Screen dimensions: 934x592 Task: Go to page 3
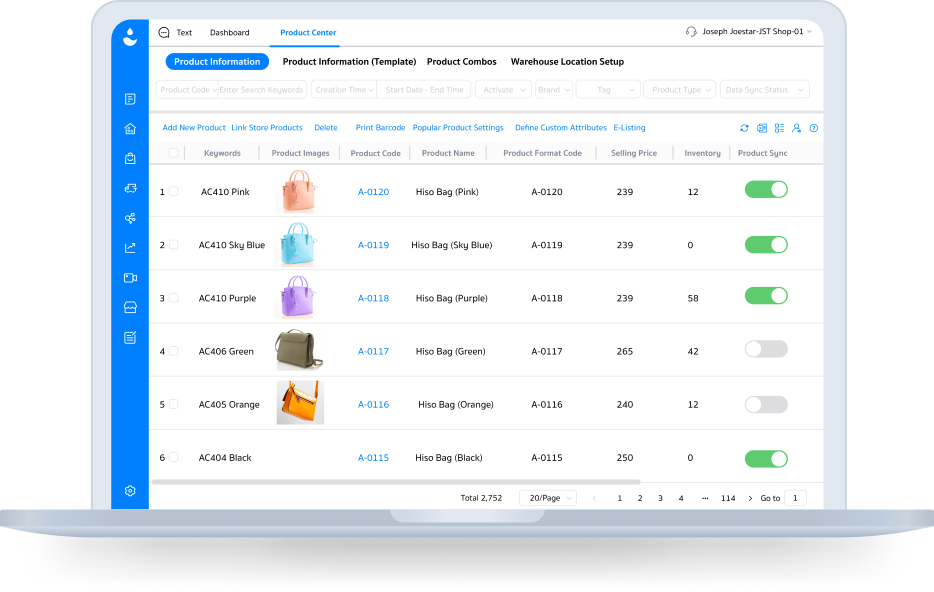tap(660, 498)
